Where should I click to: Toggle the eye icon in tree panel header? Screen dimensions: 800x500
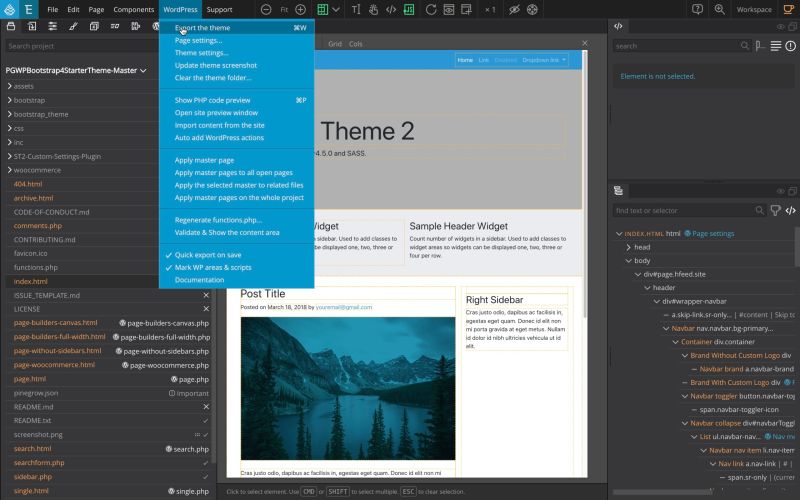pos(780,191)
